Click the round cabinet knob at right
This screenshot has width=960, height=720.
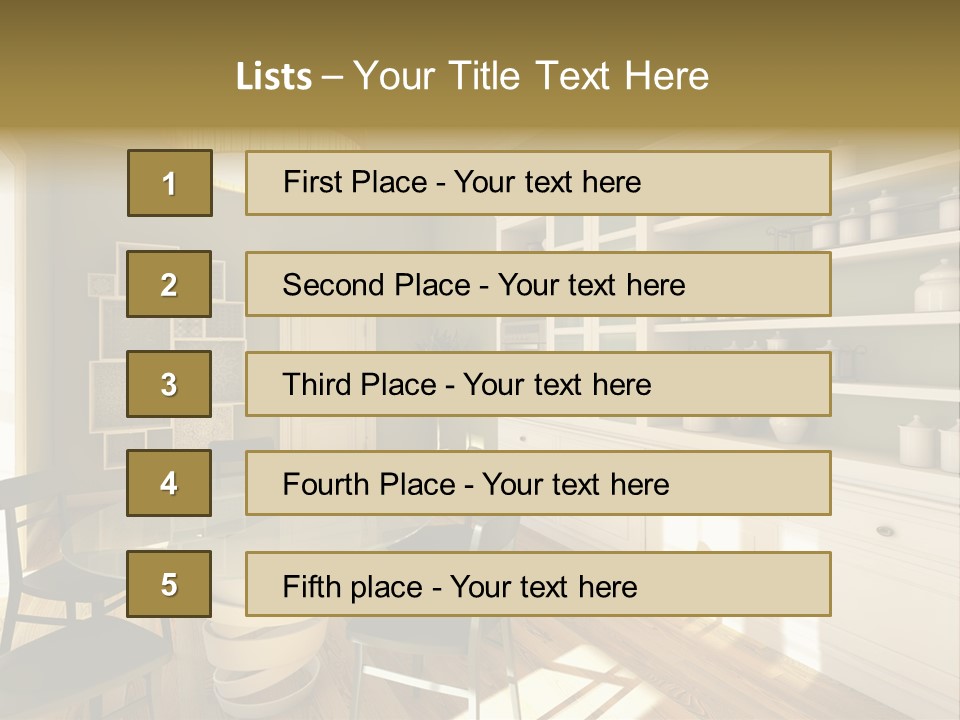click(x=884, y=530)
